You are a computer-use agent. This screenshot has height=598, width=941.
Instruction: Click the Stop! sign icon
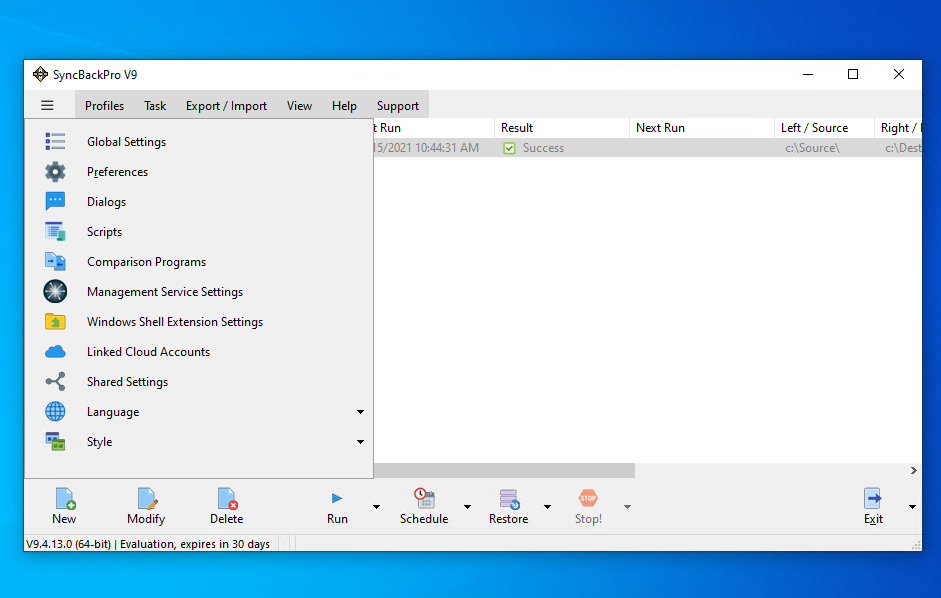[x=588, y=498]
